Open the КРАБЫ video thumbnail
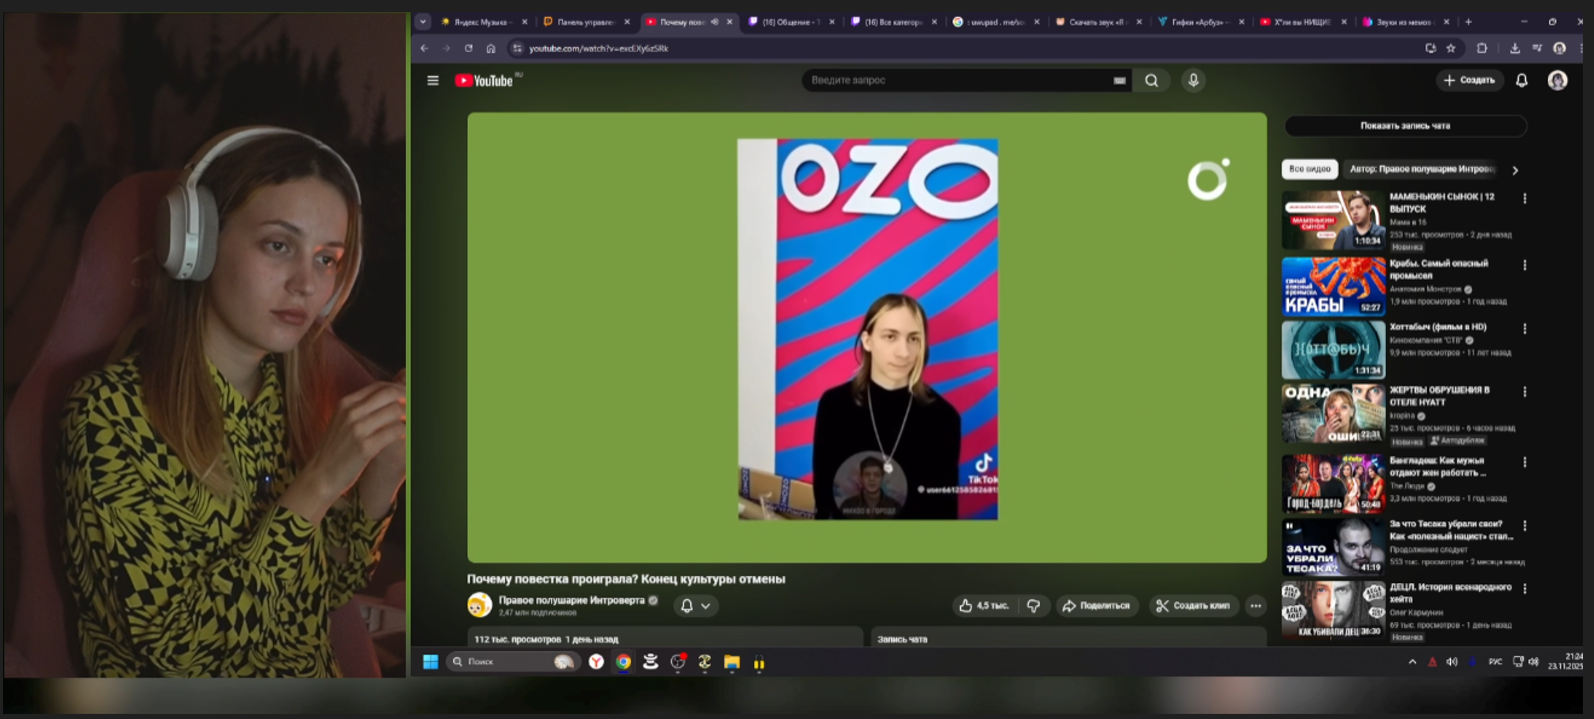This screenshot has width=1594, height=719. tap(1333, 286)
